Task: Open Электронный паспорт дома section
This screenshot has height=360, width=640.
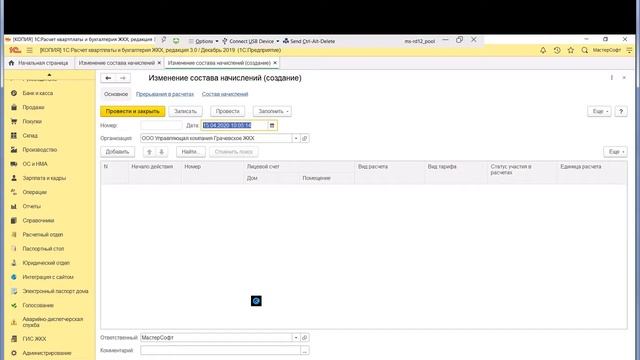Action: click(55, 291)
